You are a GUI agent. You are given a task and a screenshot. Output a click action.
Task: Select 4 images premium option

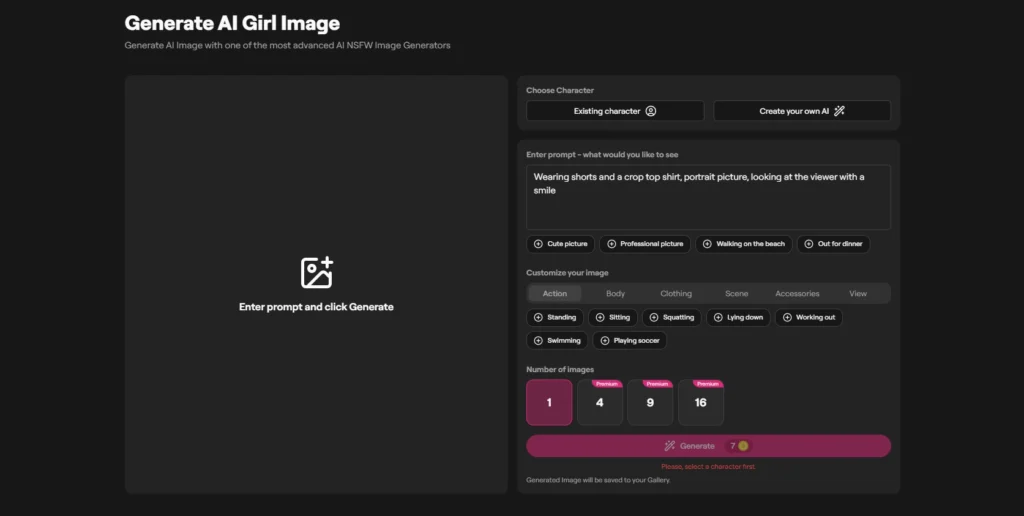tap(600, 402)
